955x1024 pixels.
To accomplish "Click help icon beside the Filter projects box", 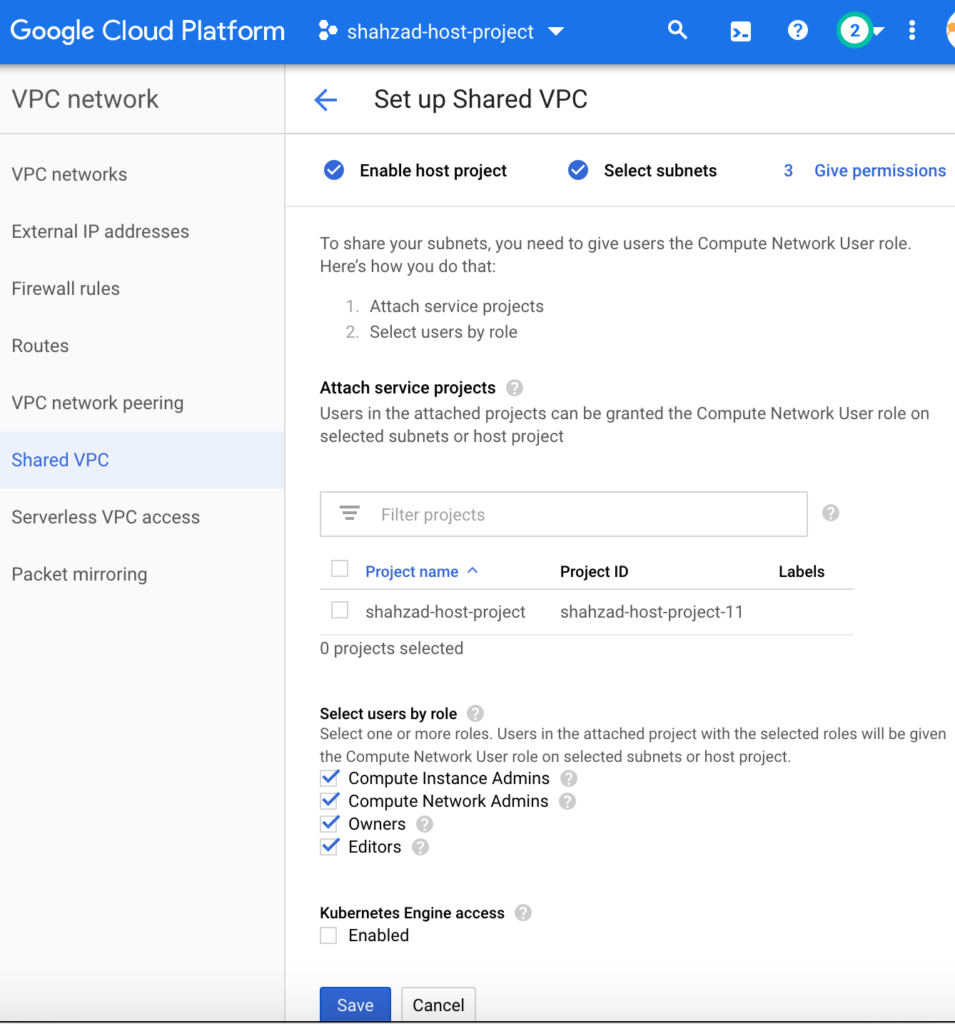I will pos(830,513).
